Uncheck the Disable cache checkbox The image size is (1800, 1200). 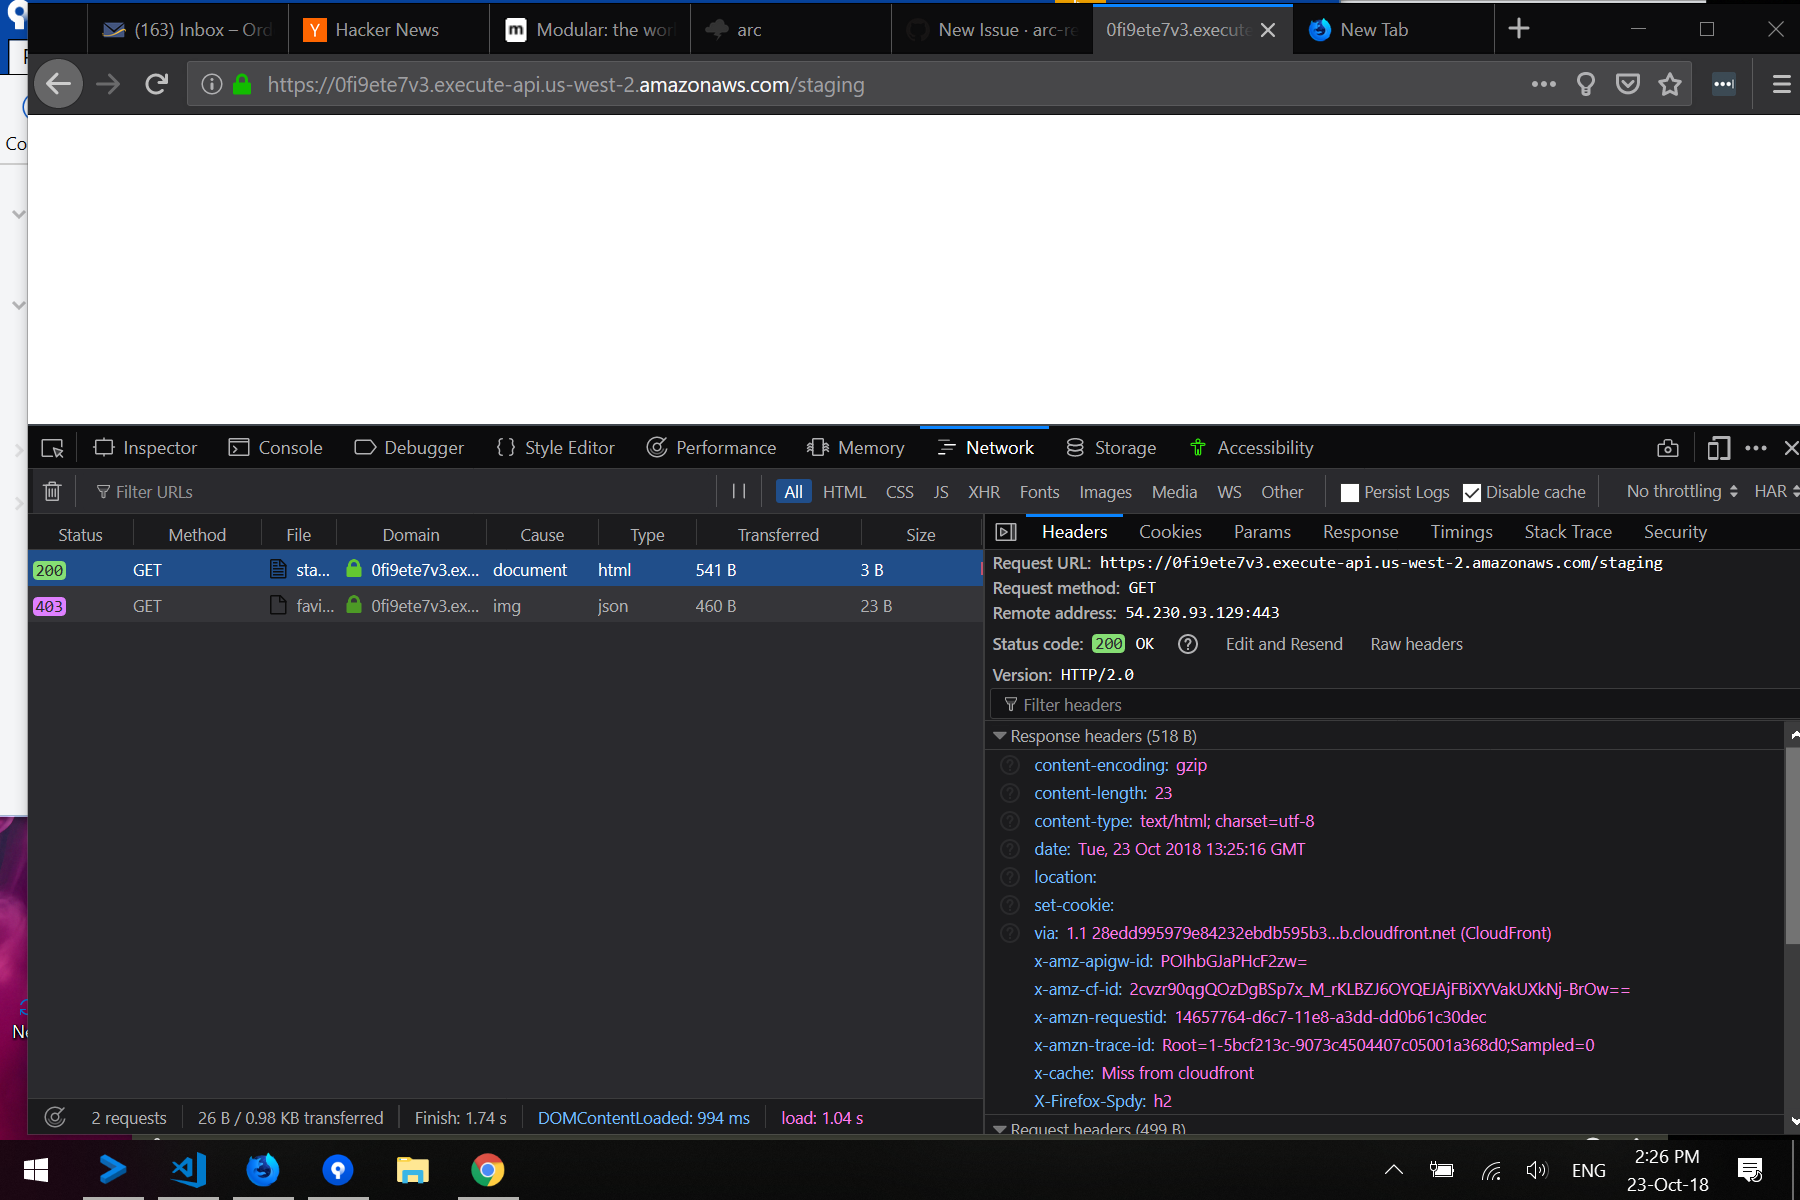point(1472,491)
